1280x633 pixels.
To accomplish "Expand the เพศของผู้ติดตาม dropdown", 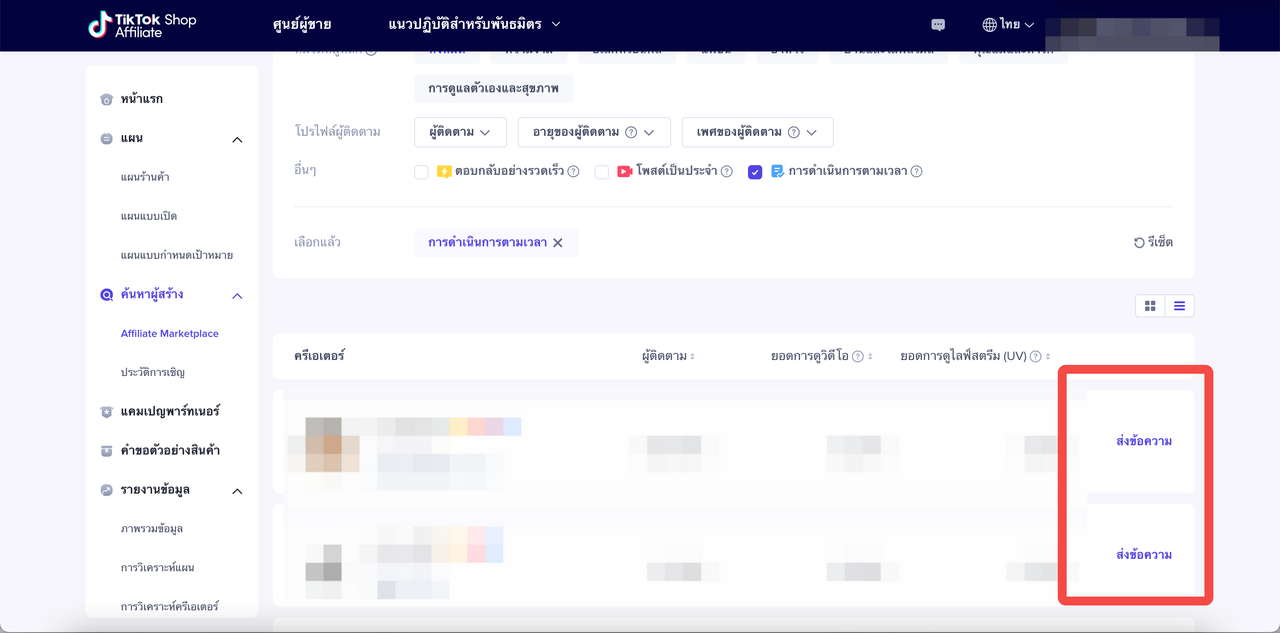I will pos(757,132).
